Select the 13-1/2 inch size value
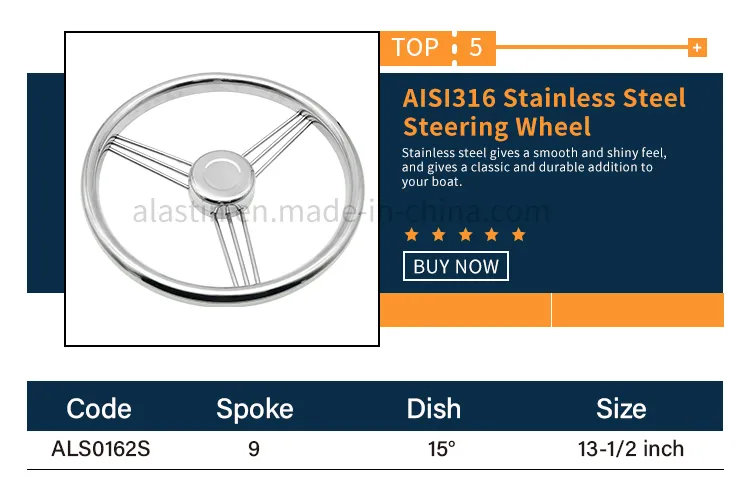 pos(630,449)
